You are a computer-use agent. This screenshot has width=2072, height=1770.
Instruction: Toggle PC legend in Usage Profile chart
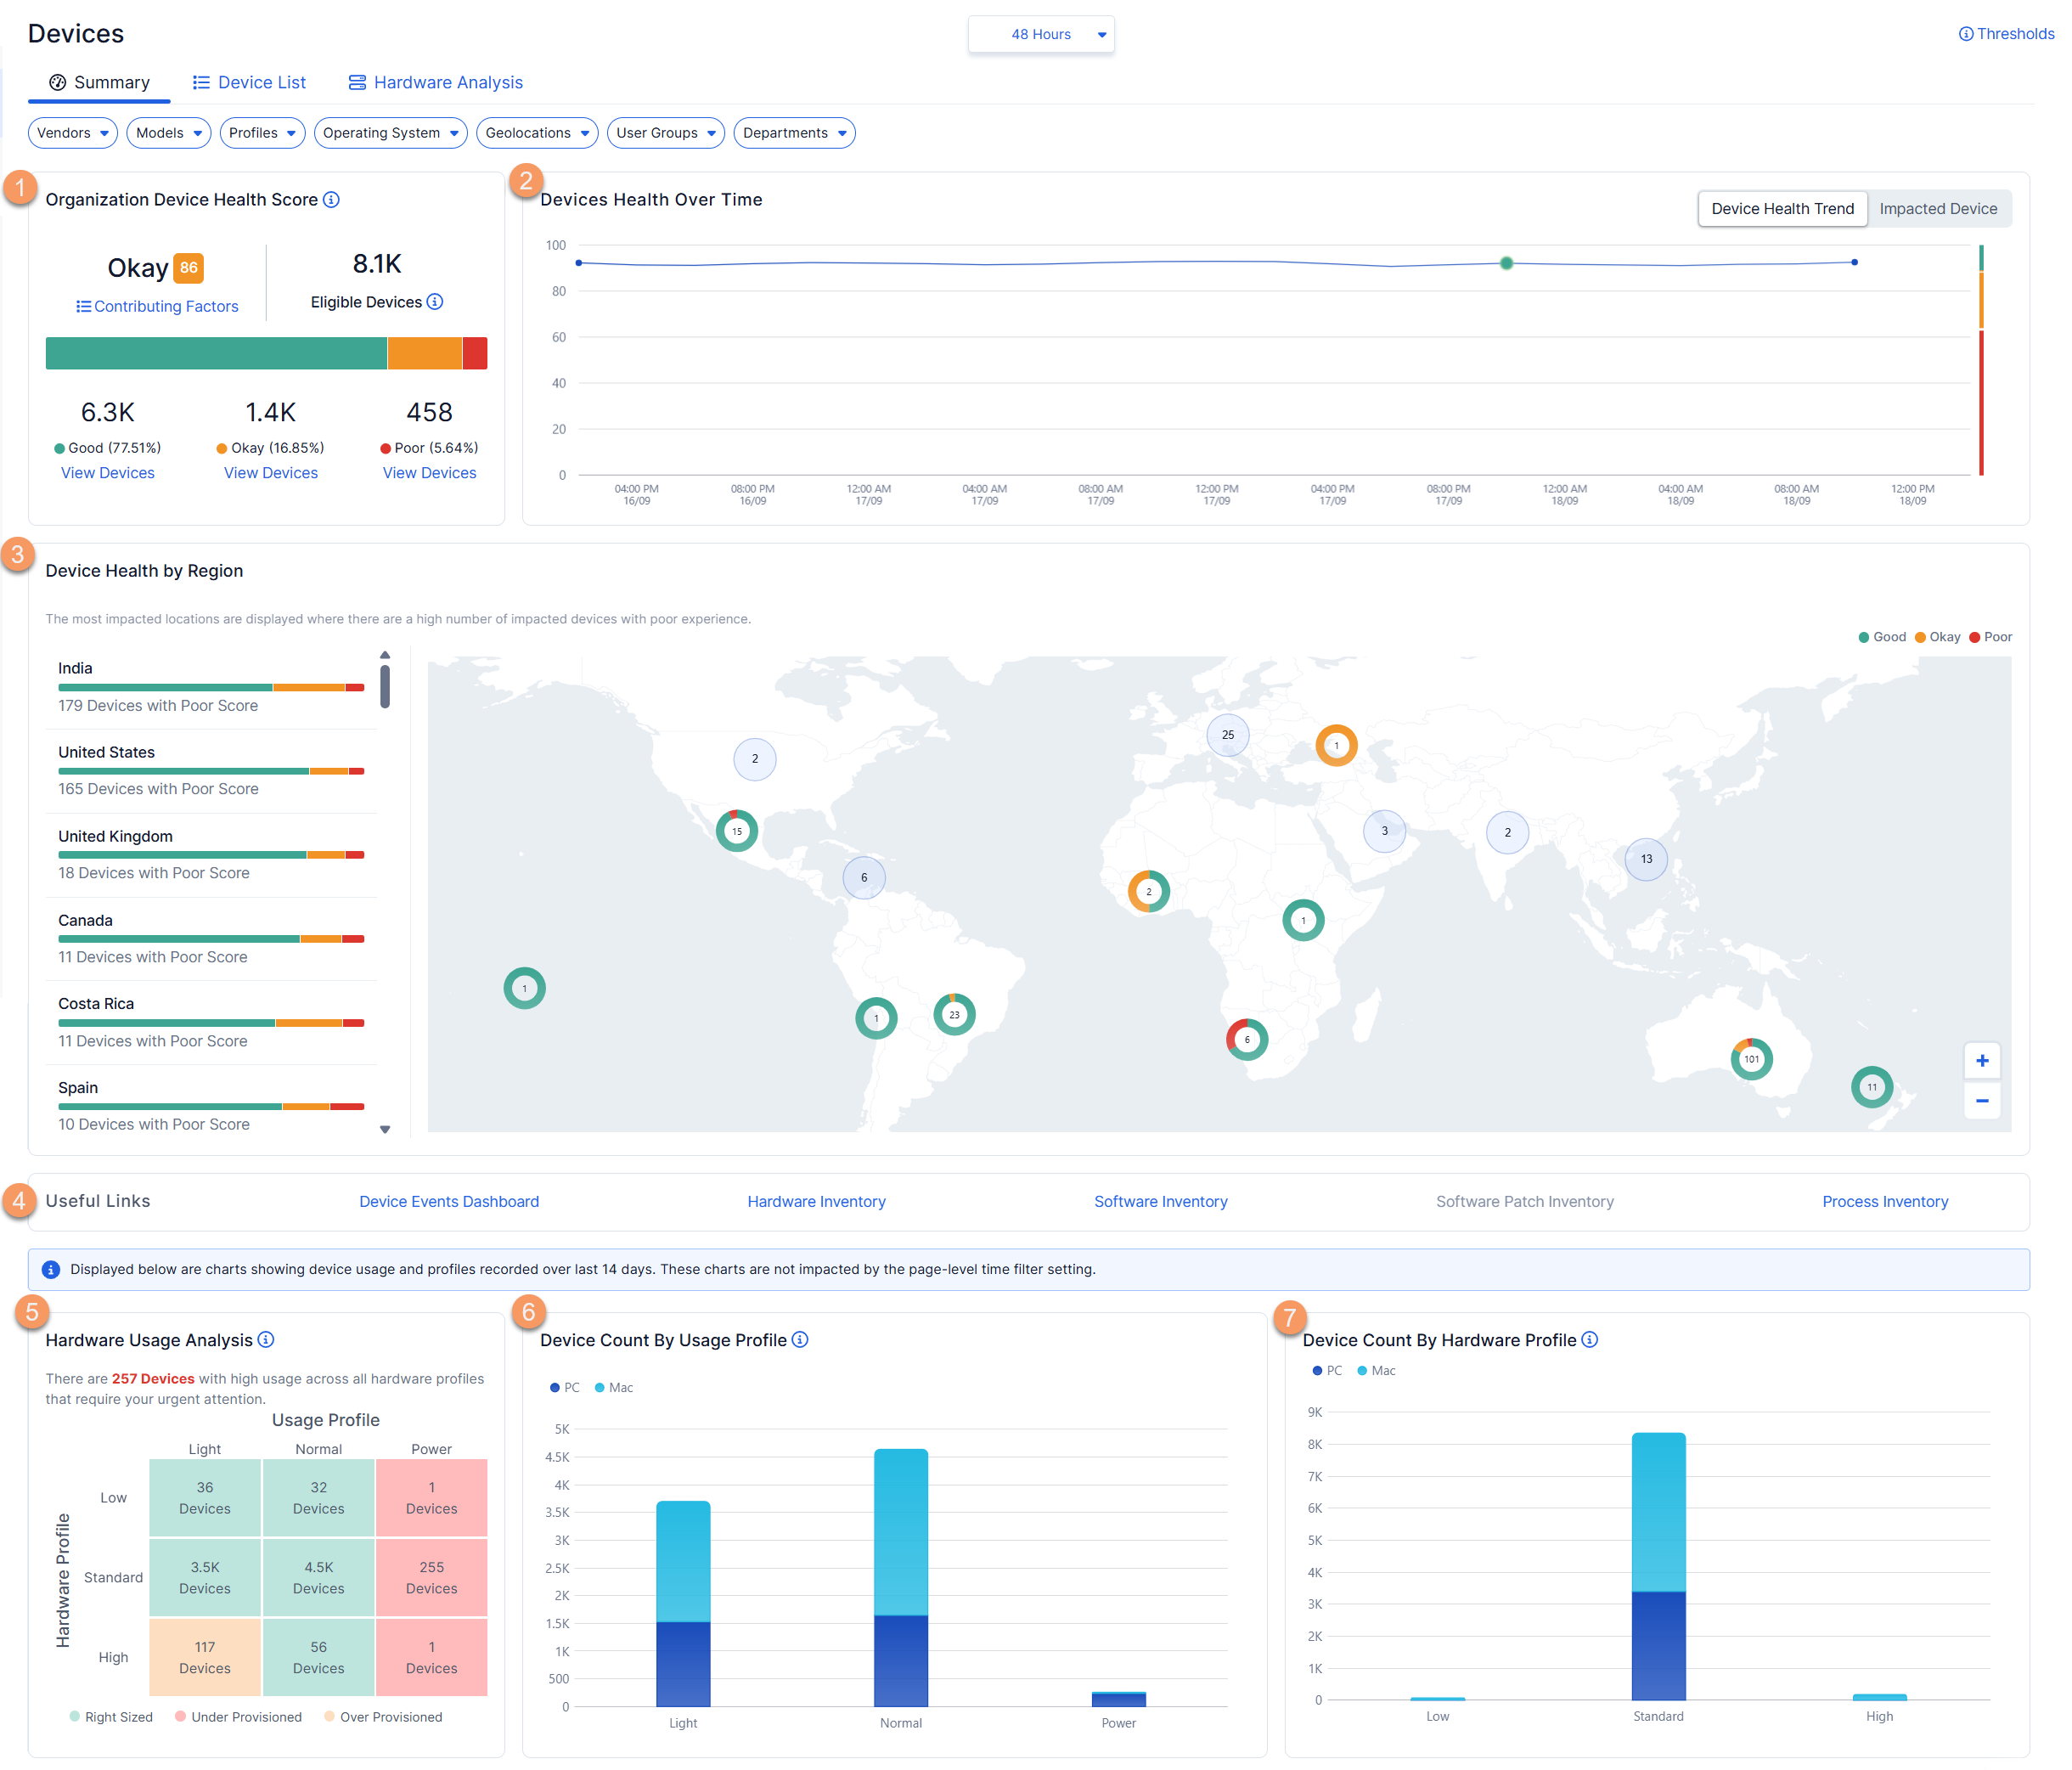click(564, 1388)
